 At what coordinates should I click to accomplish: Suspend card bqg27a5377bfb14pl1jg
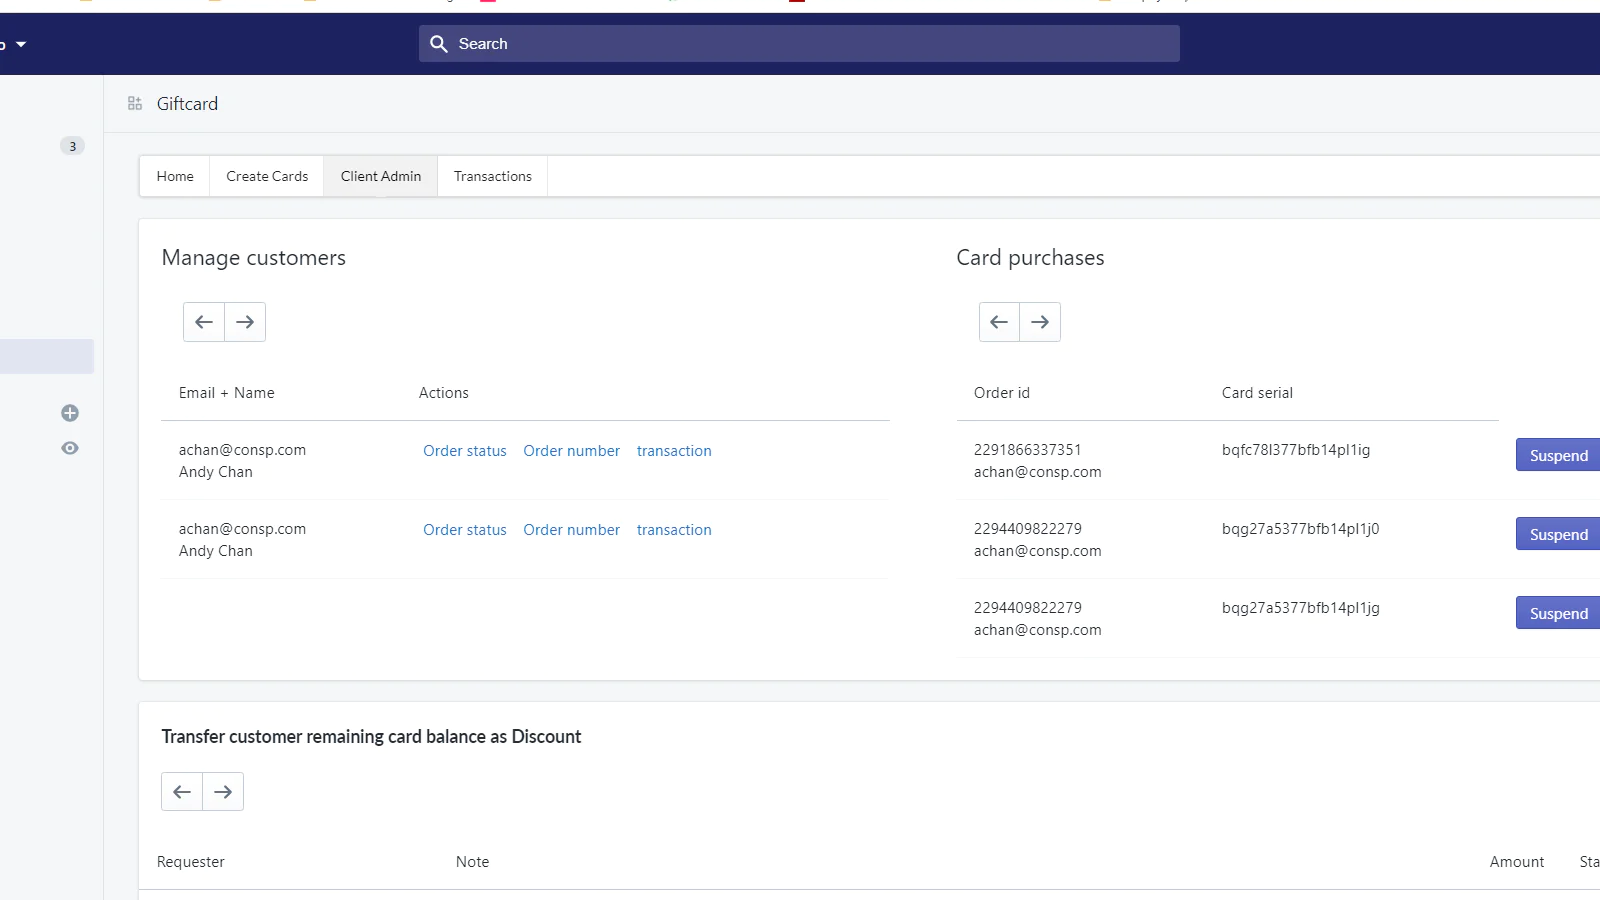click(x=1557, y=613)
